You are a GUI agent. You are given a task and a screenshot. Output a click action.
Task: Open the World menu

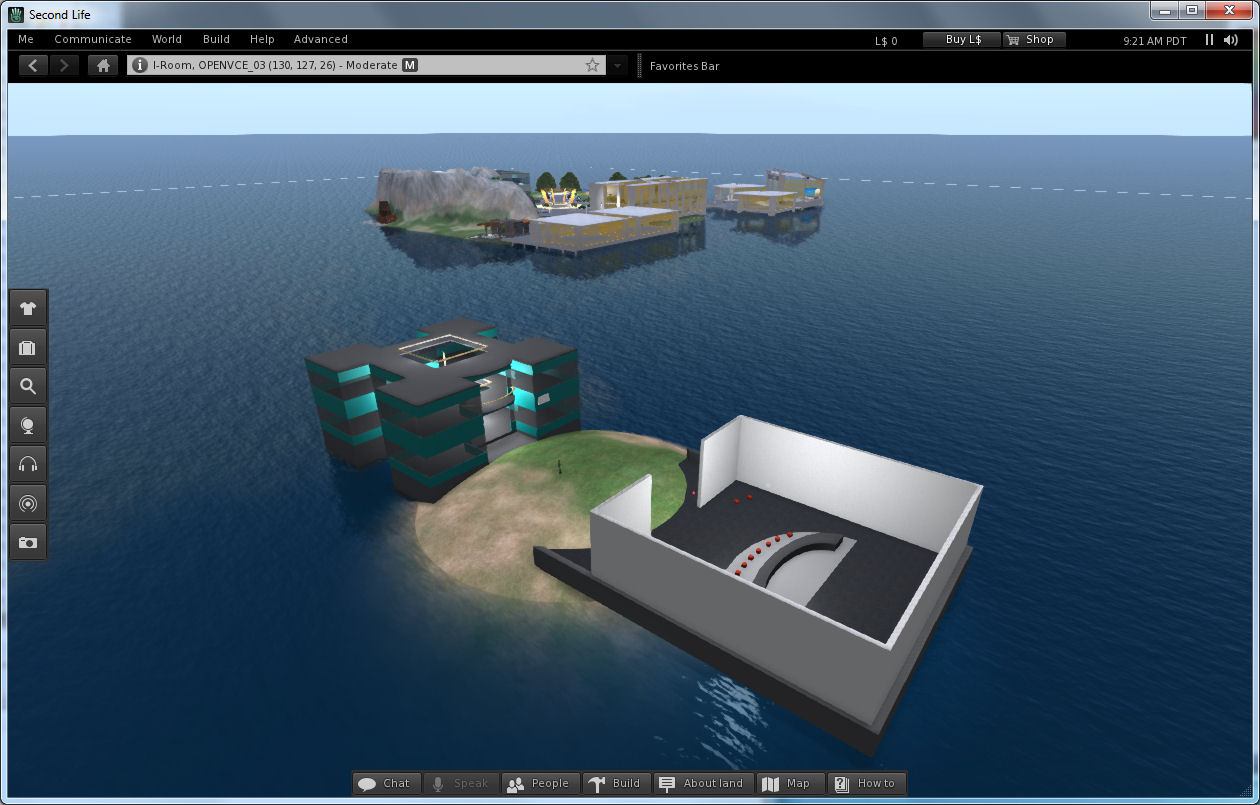167,39
